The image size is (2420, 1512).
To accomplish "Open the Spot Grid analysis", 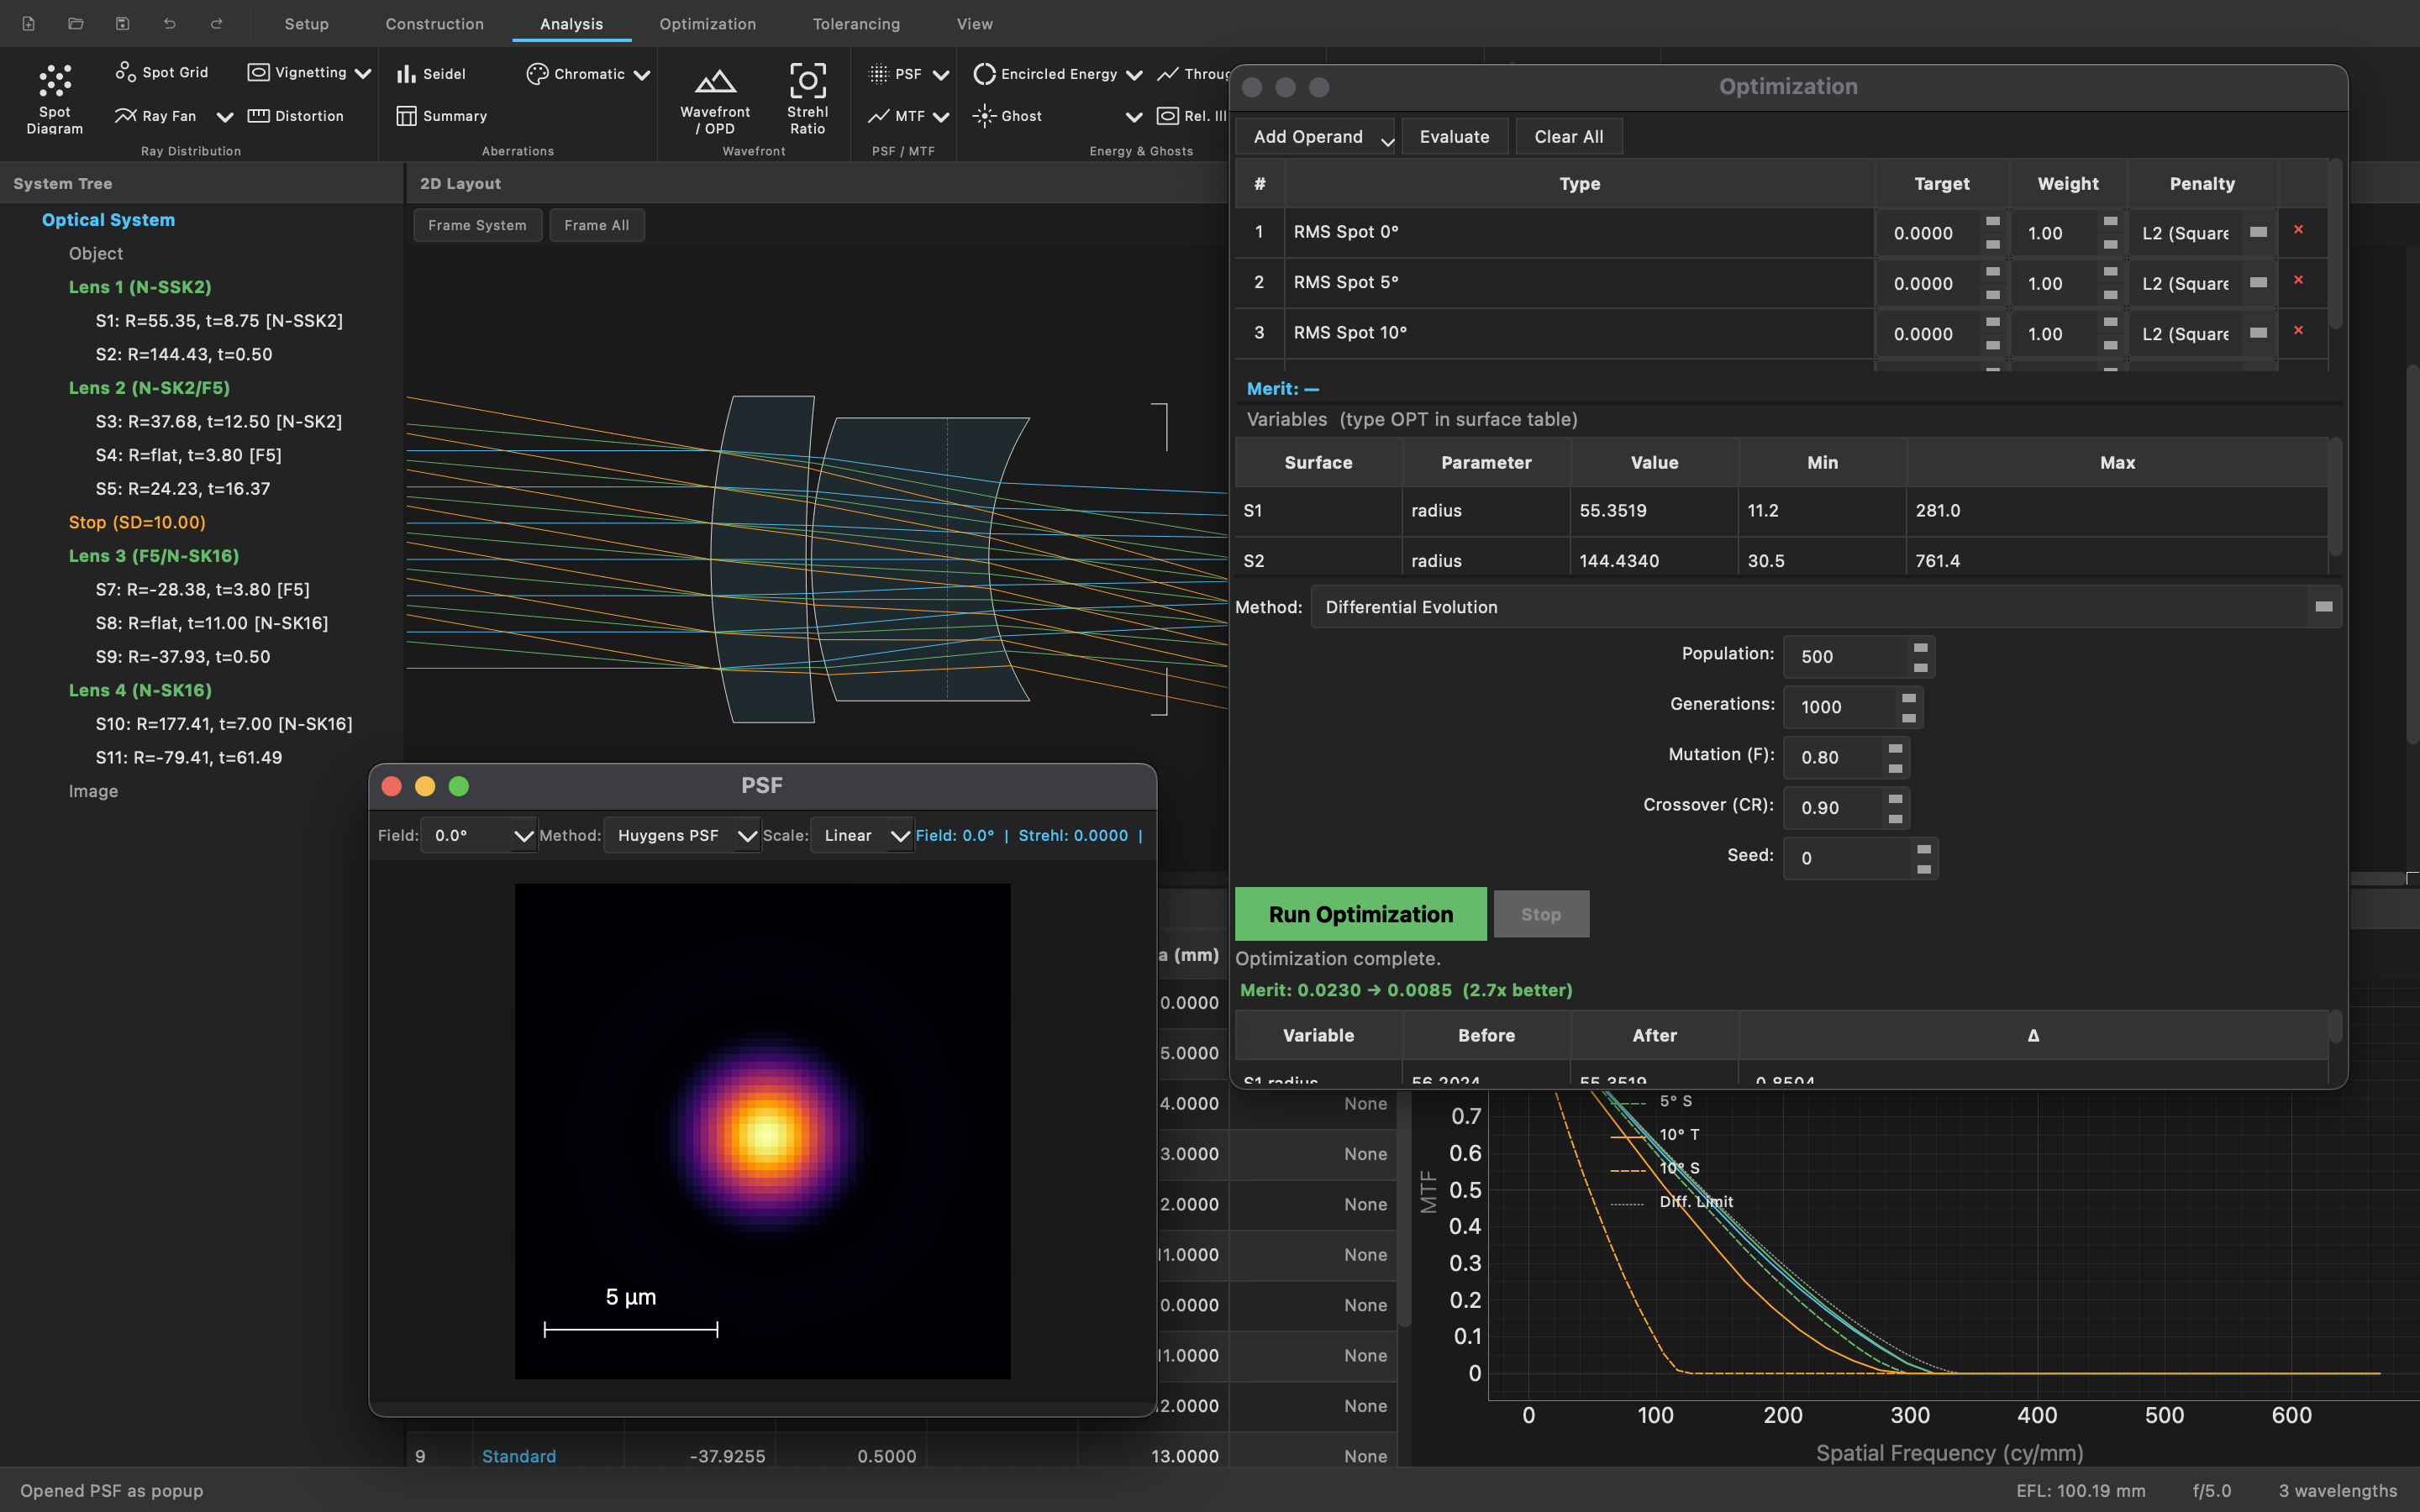I will [162, 71].
